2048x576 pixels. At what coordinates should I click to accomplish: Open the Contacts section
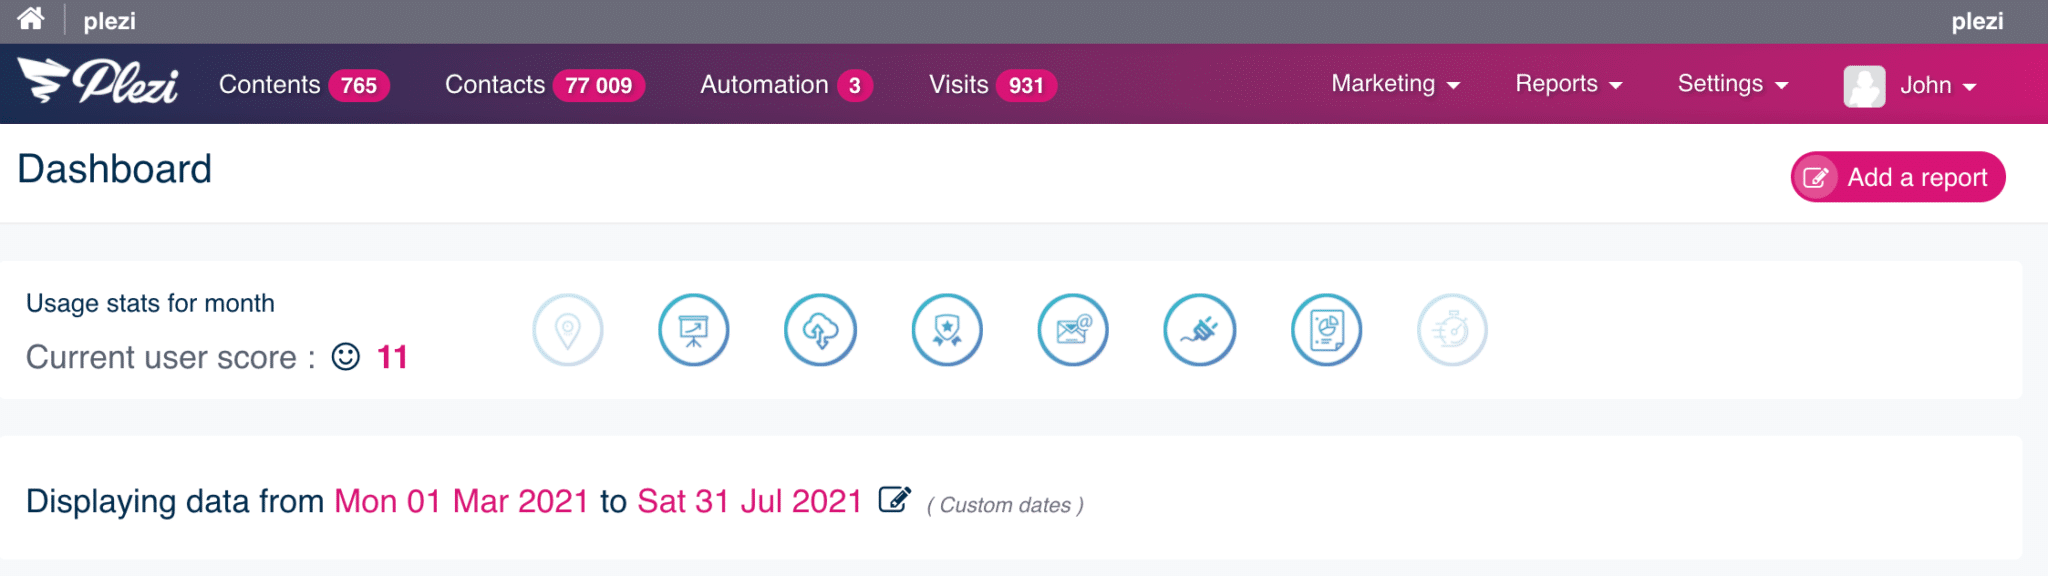point(545,85)
